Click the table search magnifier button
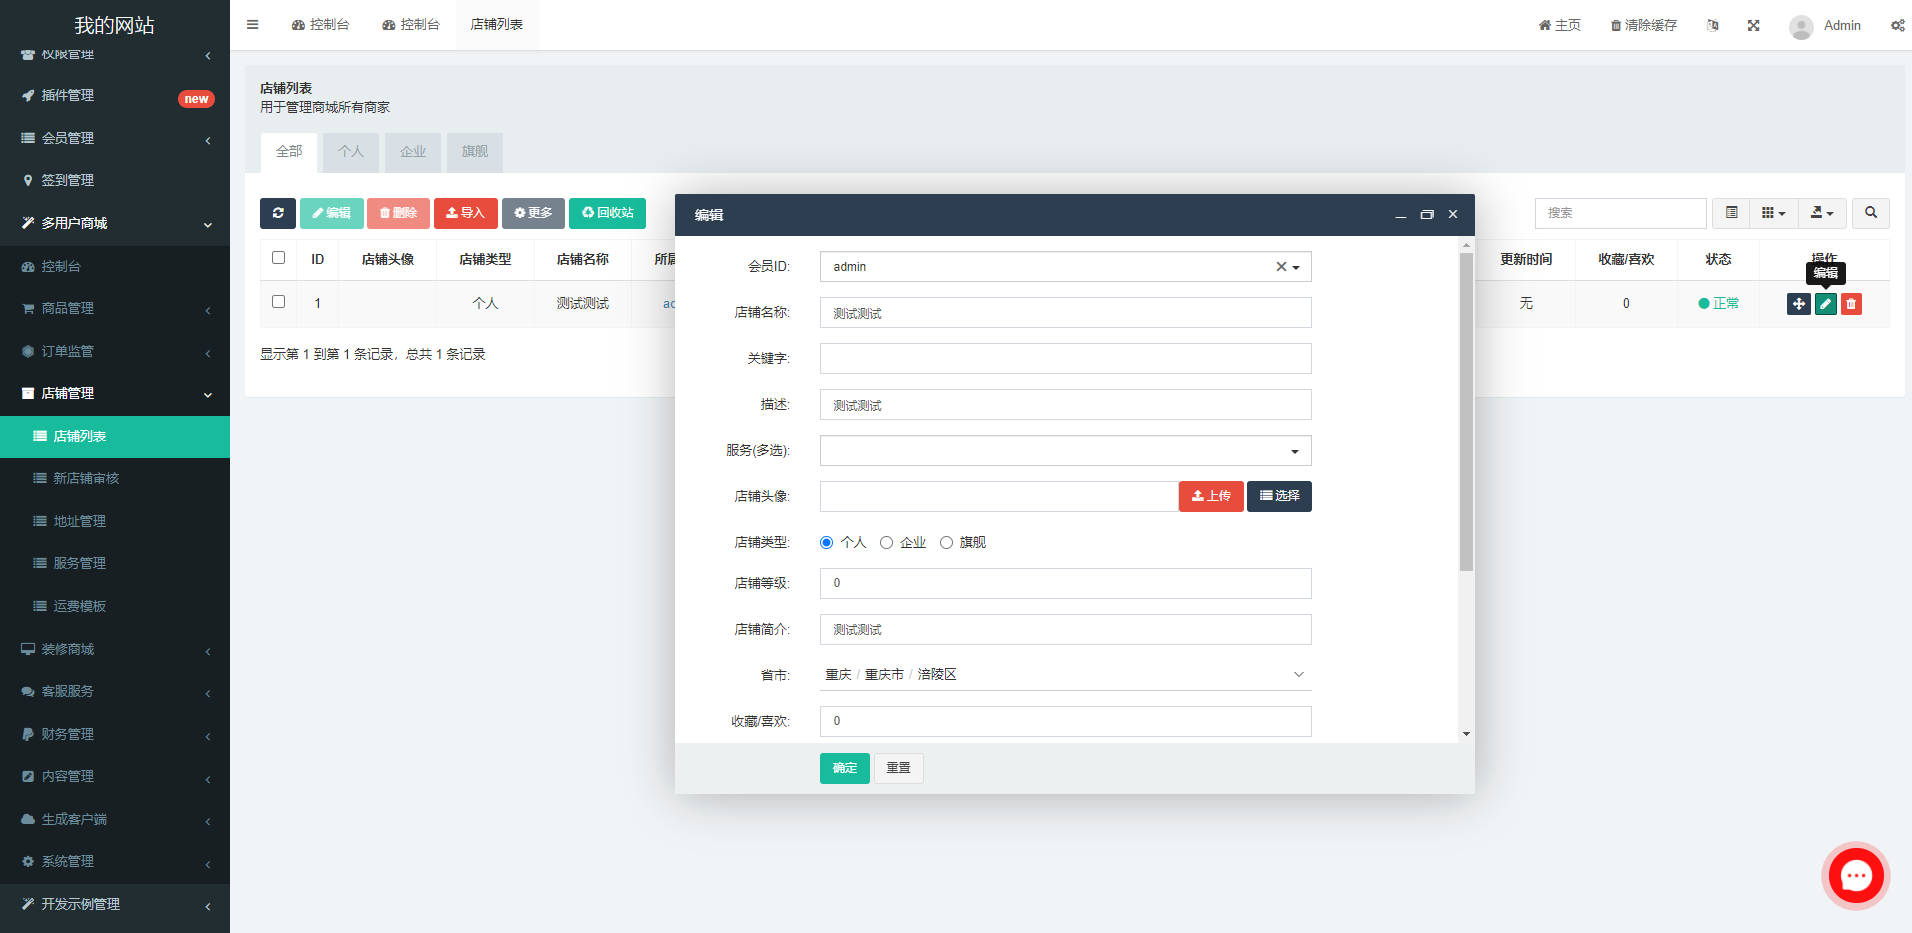1912x933 pixels. pyautogui.click(x=1871, y=213)
